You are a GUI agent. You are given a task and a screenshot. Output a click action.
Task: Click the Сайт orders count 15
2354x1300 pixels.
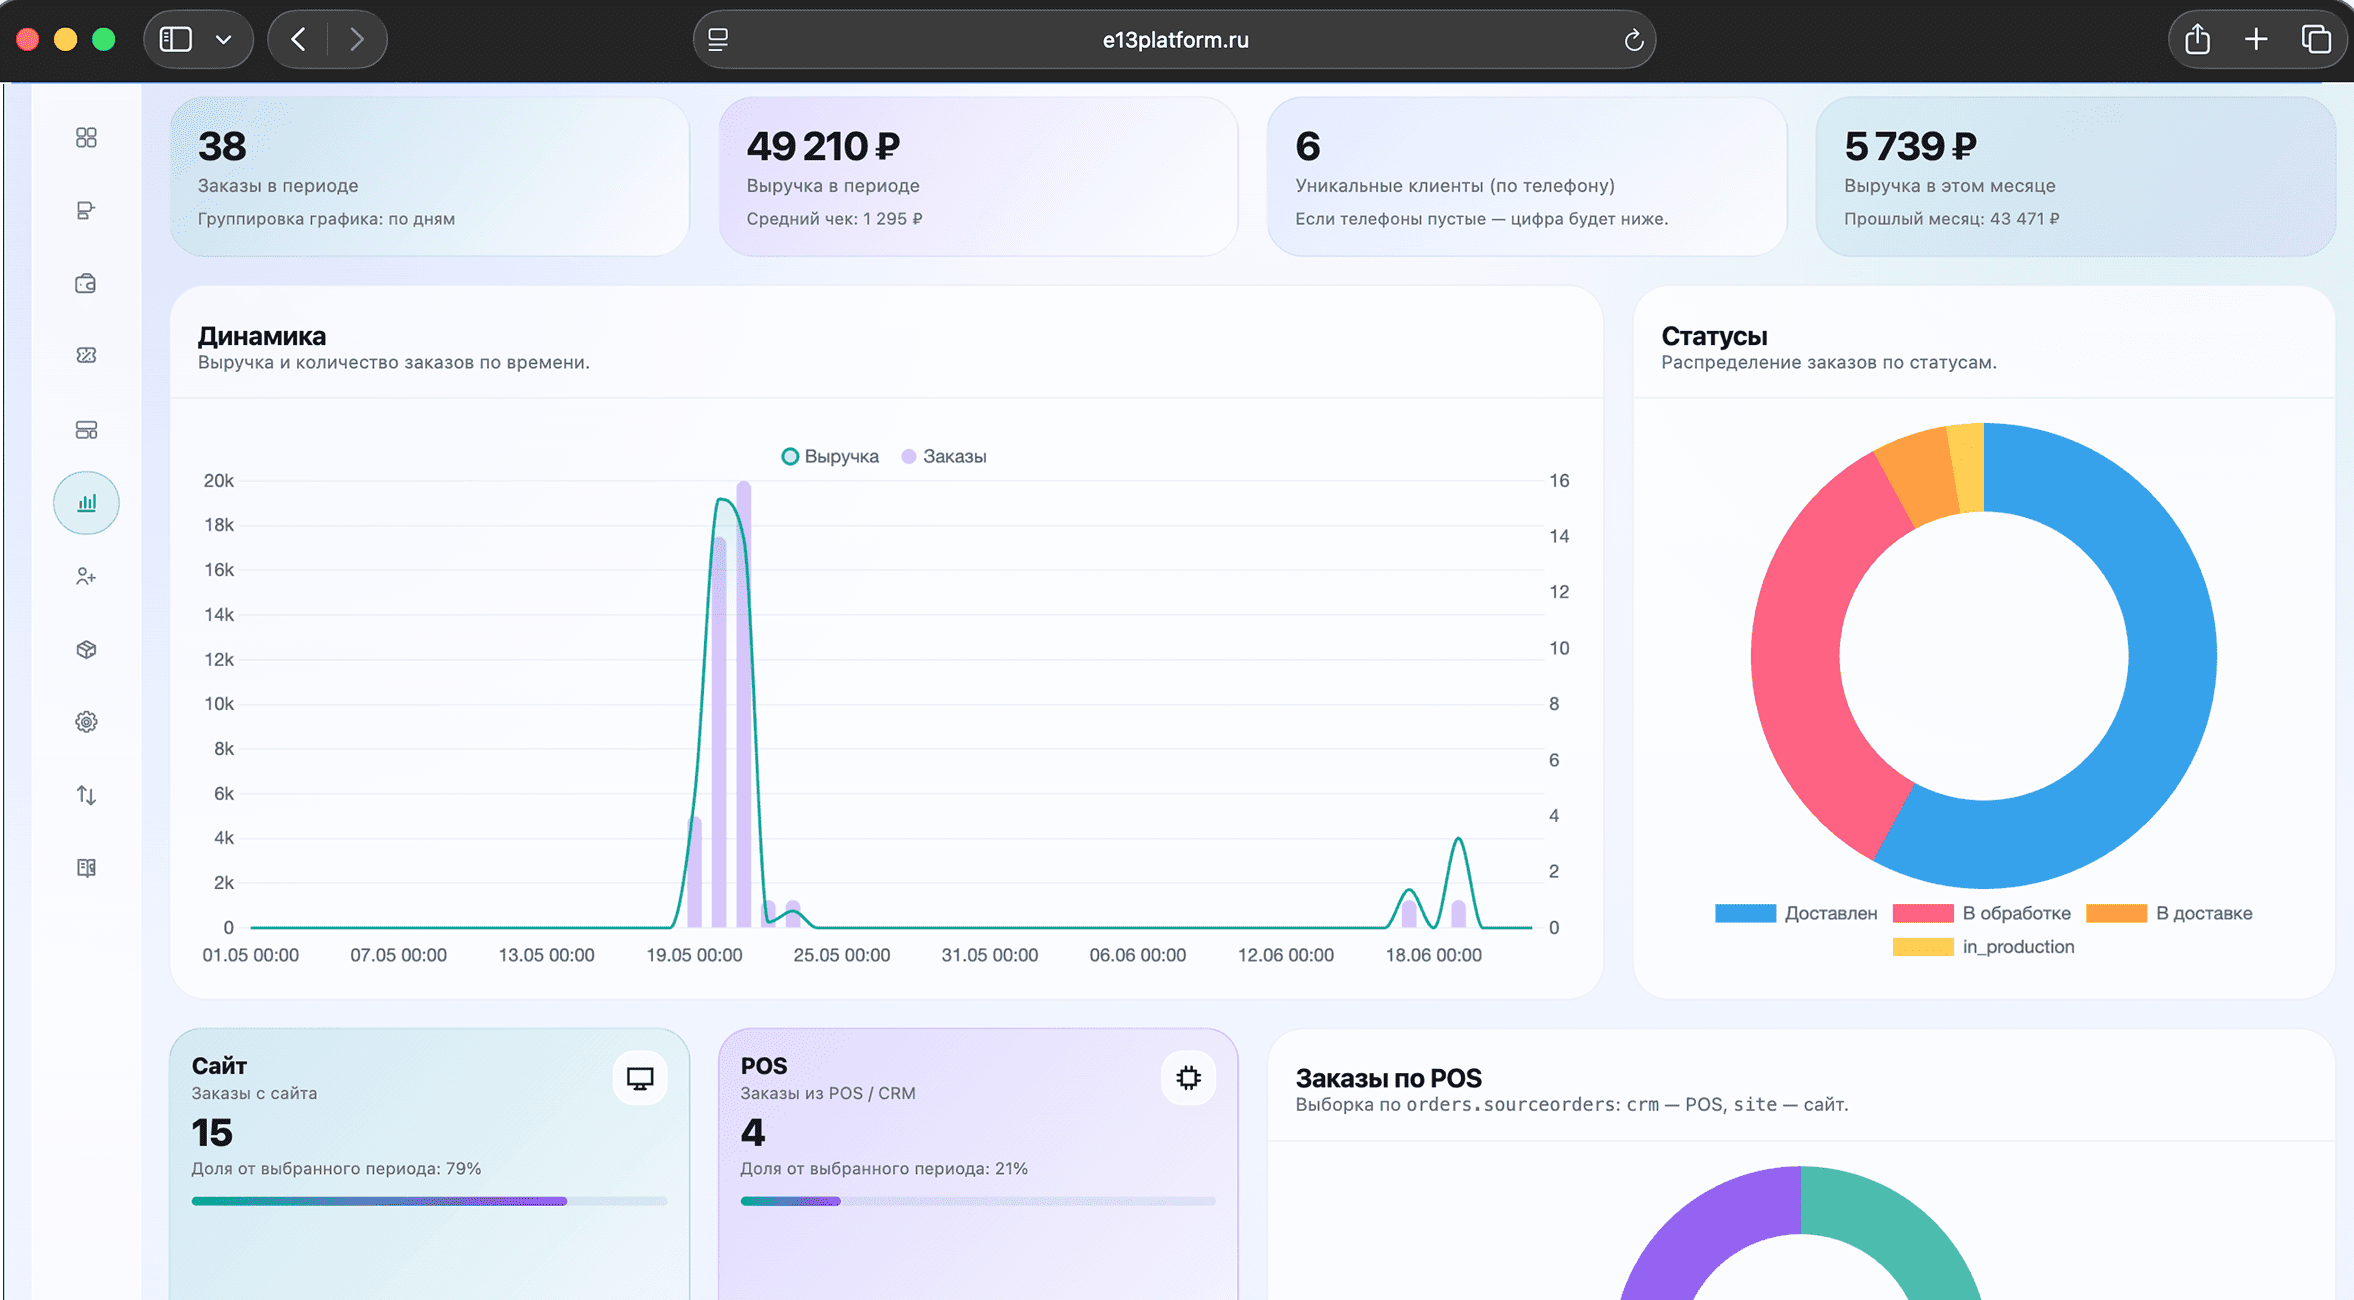(x=212, y=1133)
